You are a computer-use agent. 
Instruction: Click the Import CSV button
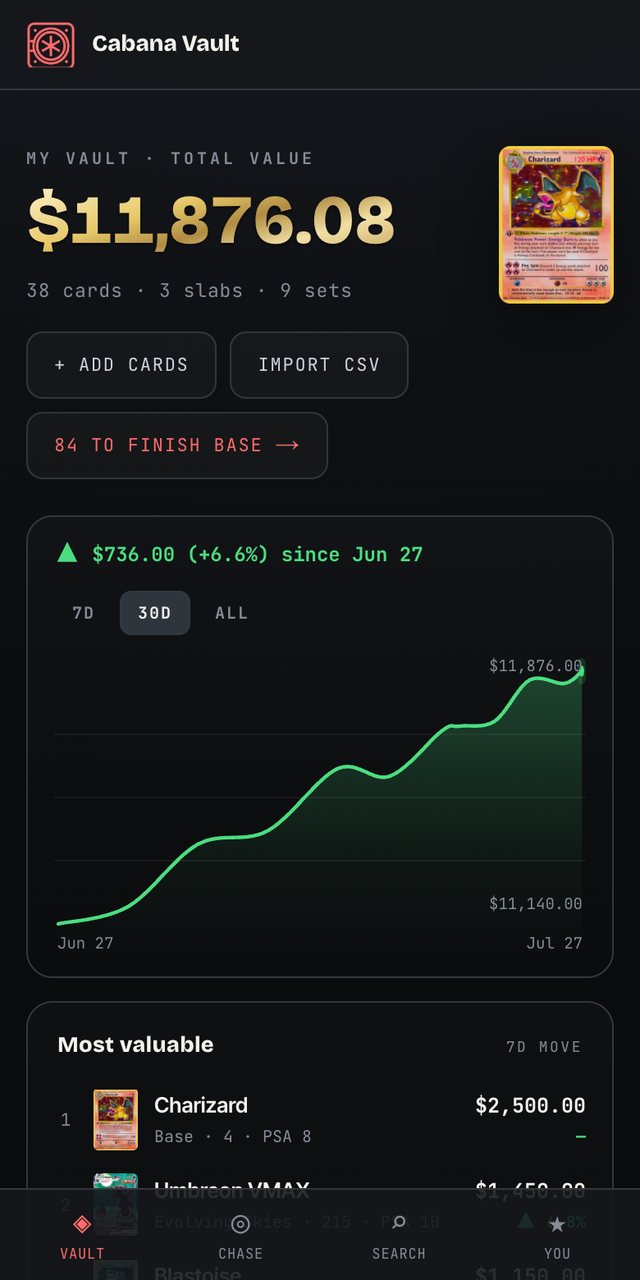pyautogui.click(x=319, y=365)
